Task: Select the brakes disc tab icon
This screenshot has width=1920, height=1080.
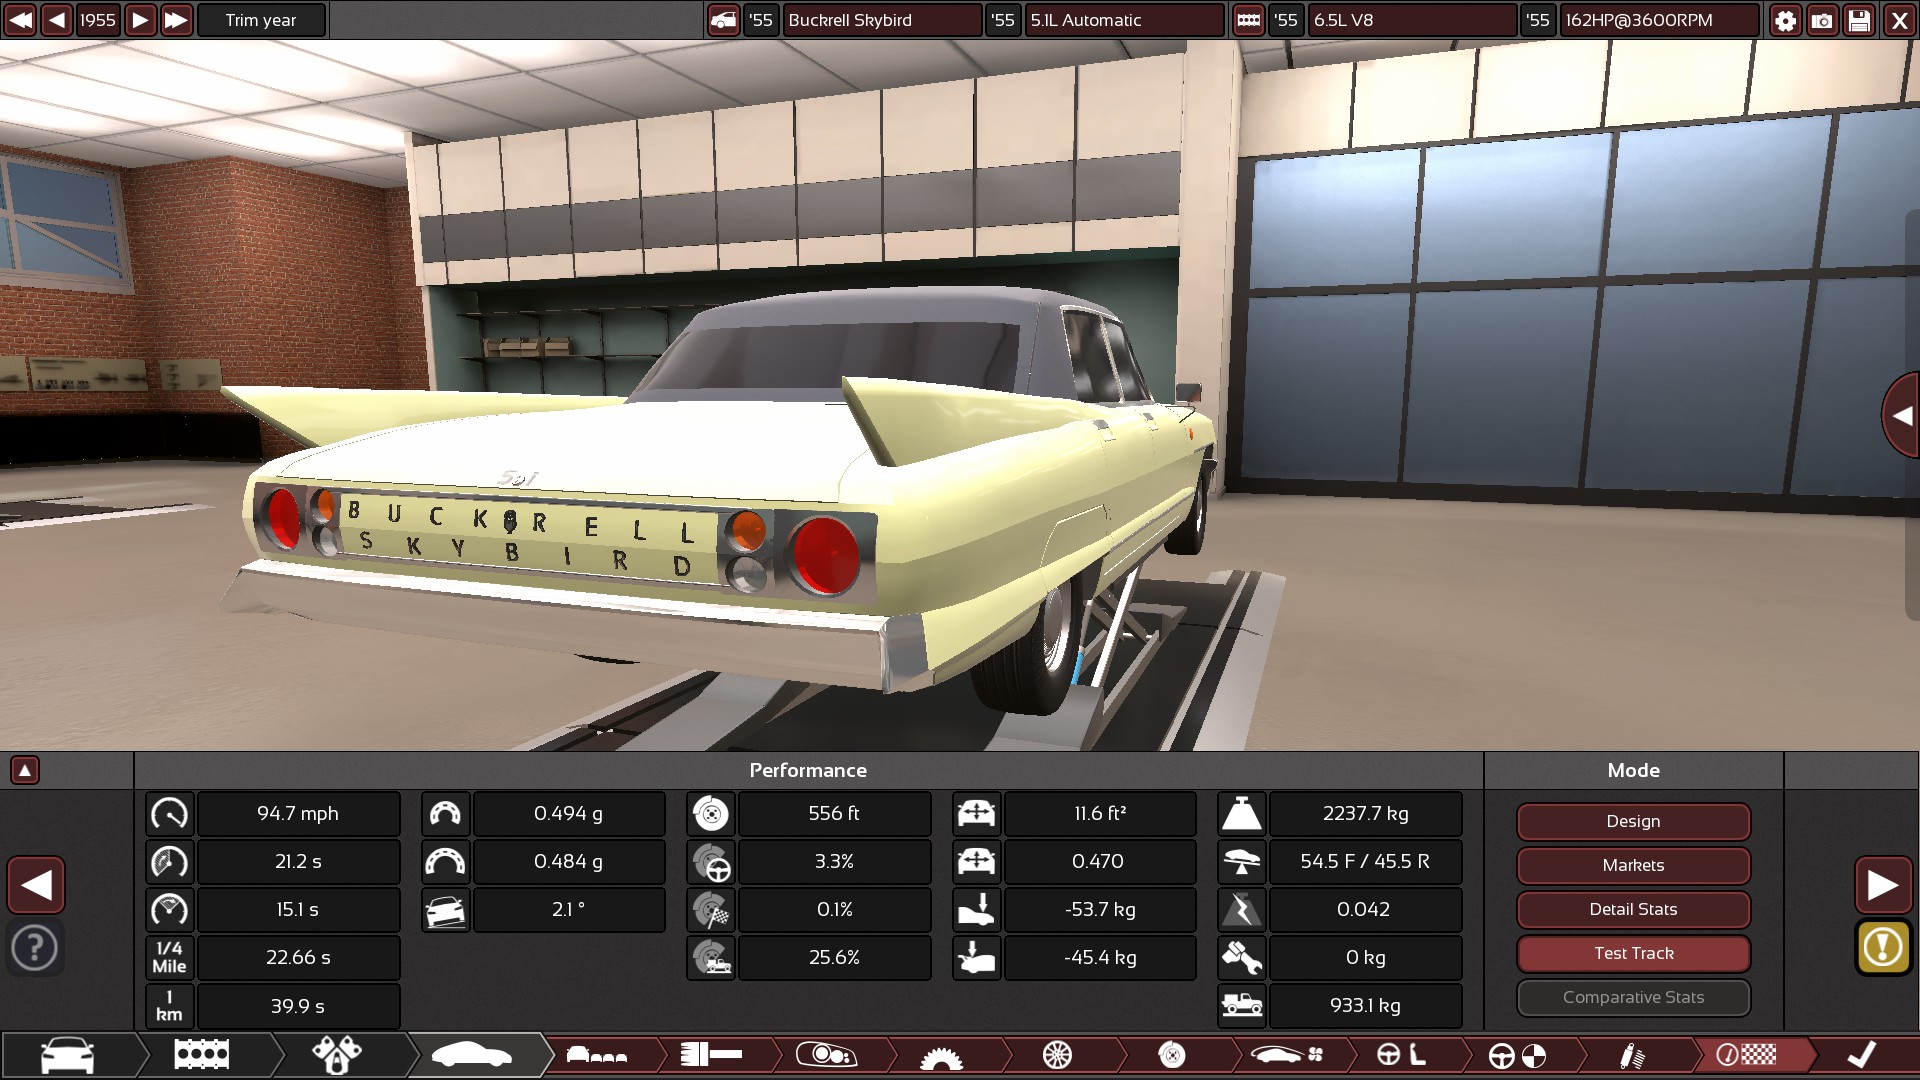Action: [x=1172, y=1055]
